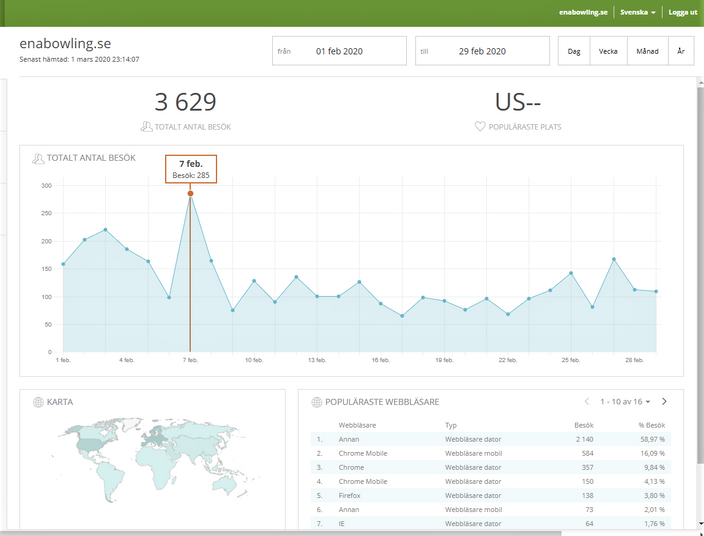Click Logga ut
Screen dimensions: 704x536
coord(682,13)
